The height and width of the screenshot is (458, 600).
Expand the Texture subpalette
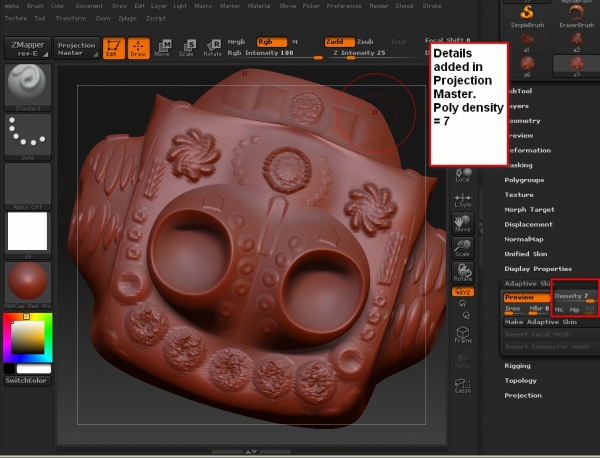518,195
